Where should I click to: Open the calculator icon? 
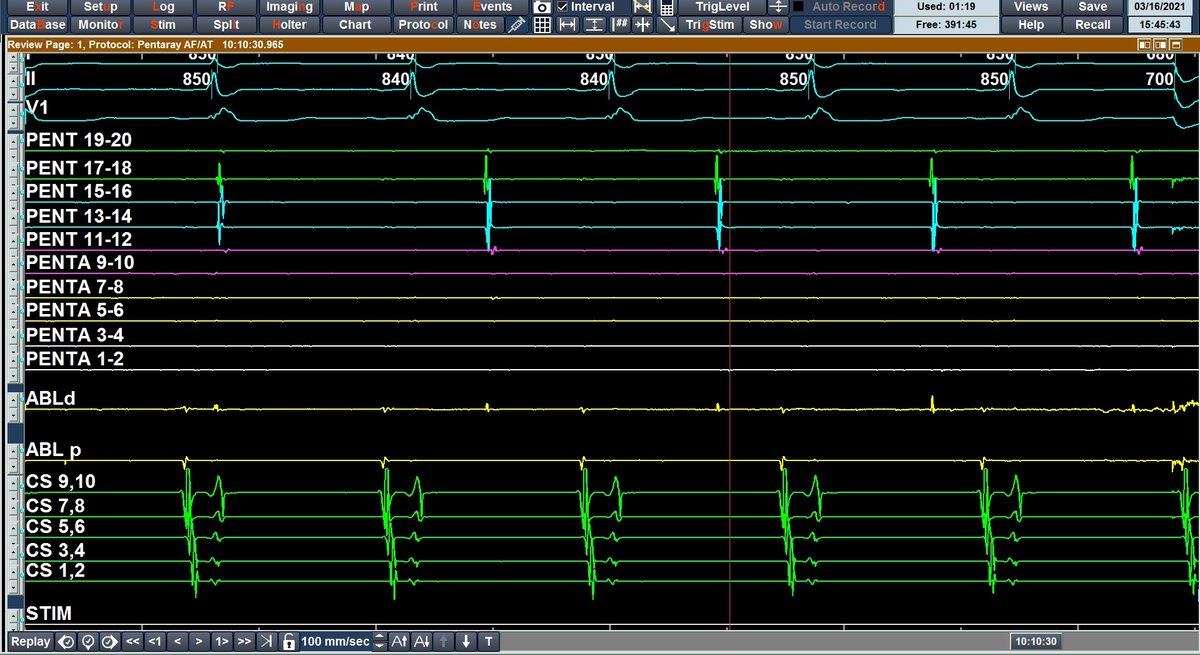coord(667,7)
